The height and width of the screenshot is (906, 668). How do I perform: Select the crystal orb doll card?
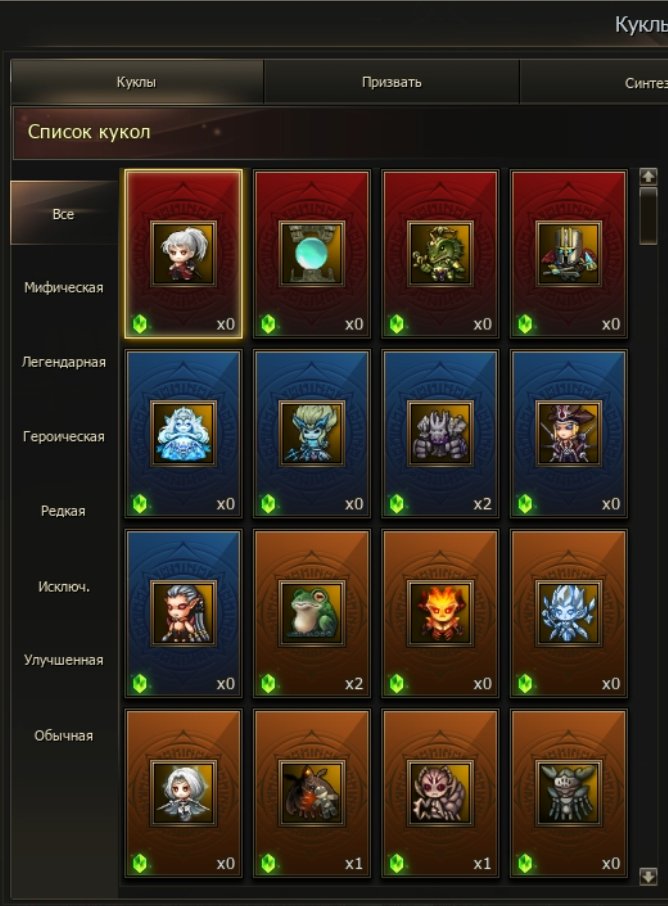(311, 254)
